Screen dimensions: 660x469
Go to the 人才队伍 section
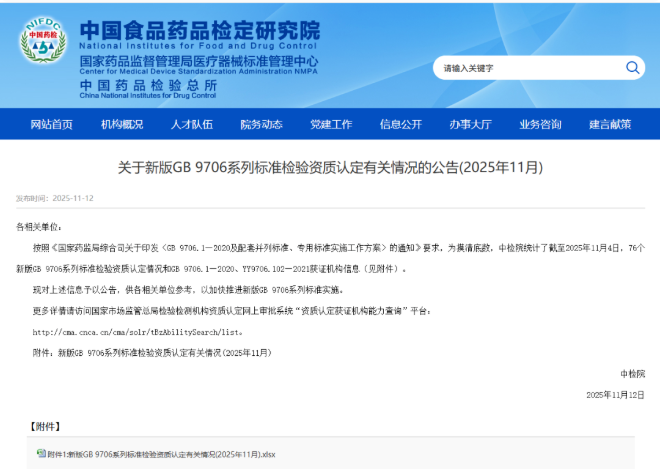pyautogui.click(x=192, y=125)
